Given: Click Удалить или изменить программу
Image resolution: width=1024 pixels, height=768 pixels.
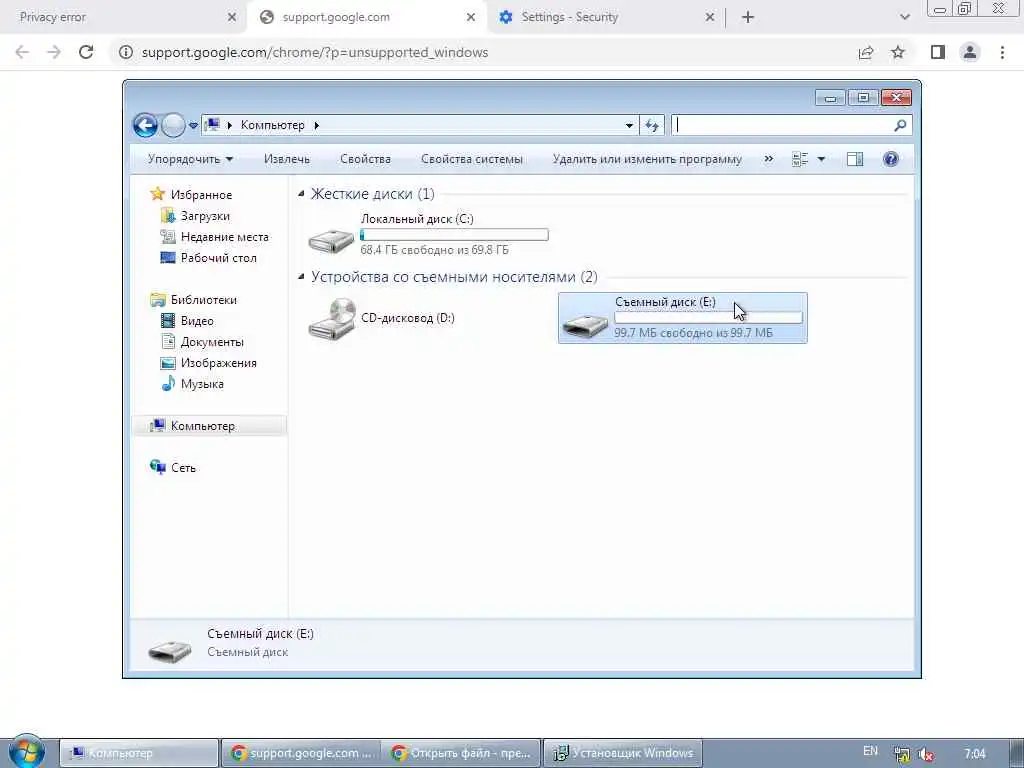Looking at the screenshot, I should 647,159.
